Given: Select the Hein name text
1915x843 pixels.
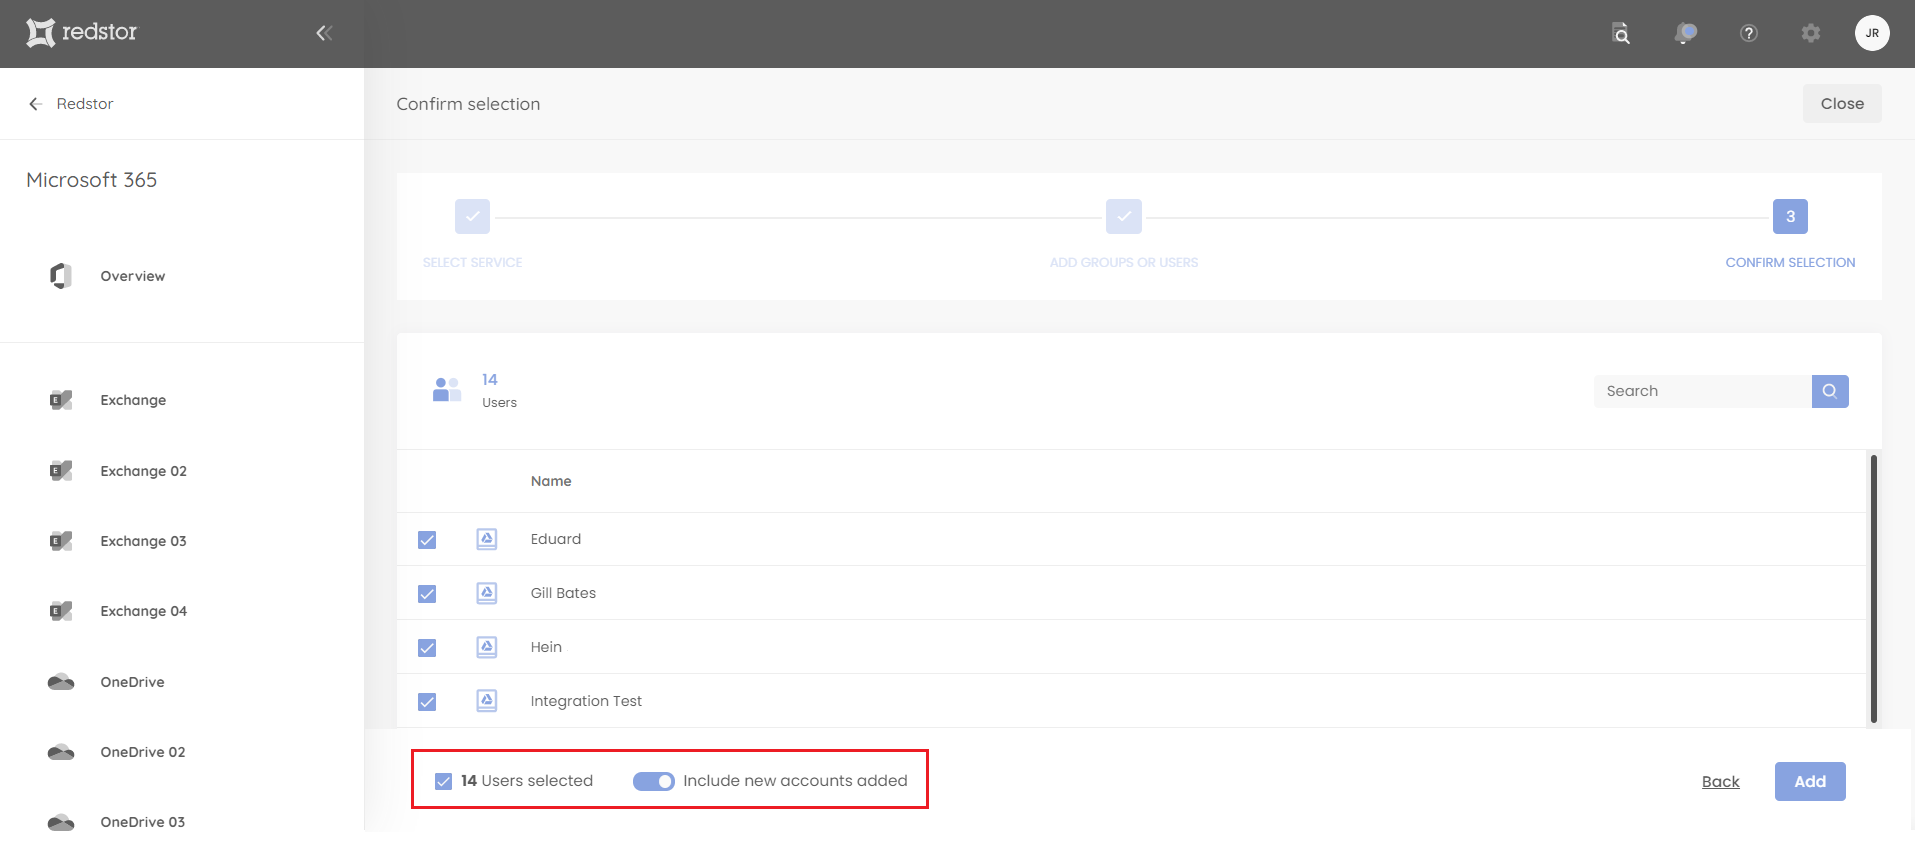Looking at the screenshot, I should pos(546,647).
